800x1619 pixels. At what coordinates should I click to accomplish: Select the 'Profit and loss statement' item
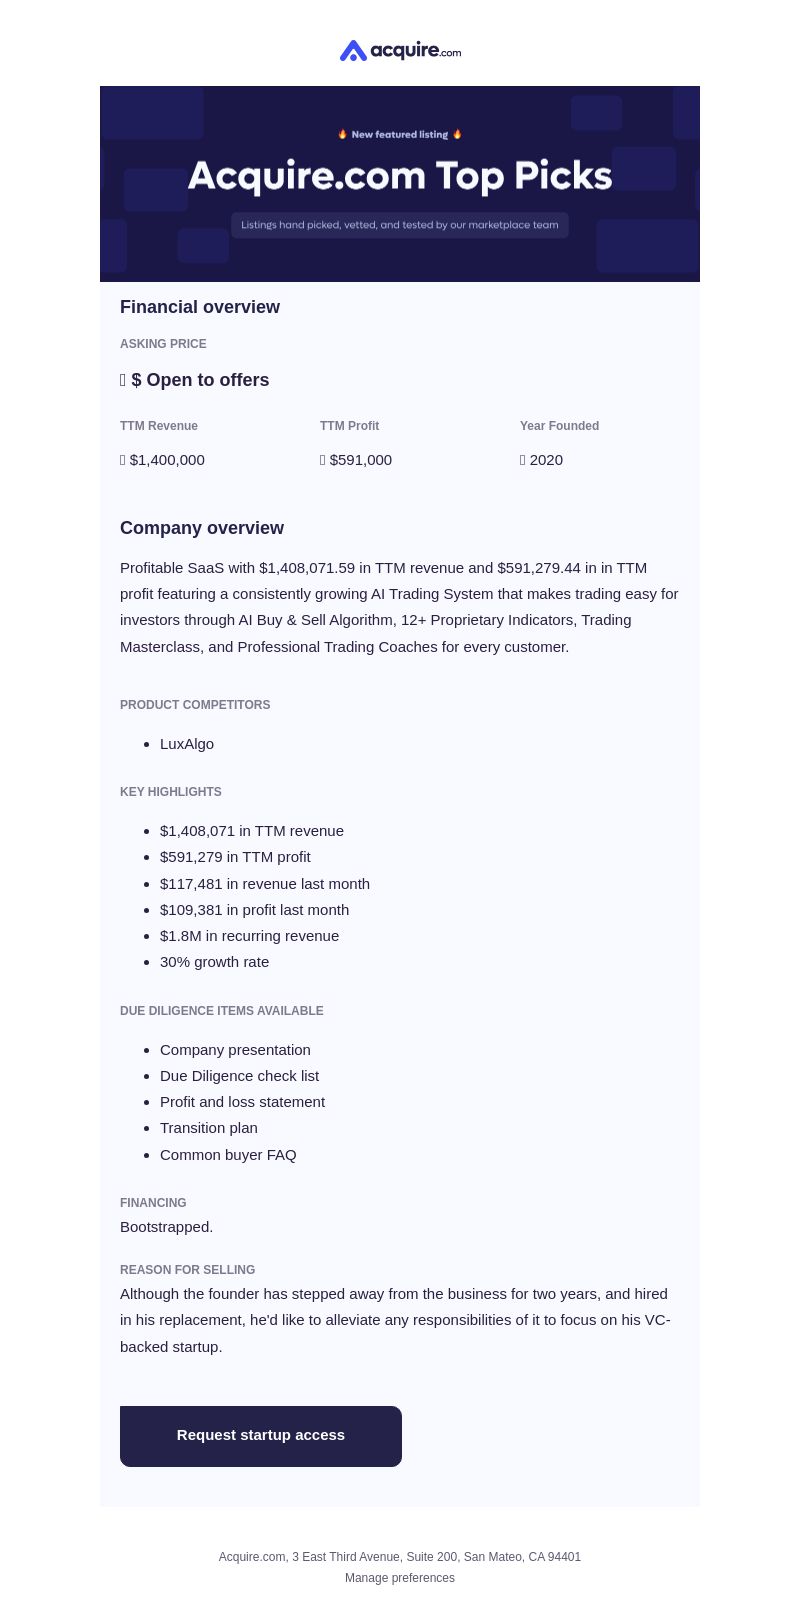242,1102
